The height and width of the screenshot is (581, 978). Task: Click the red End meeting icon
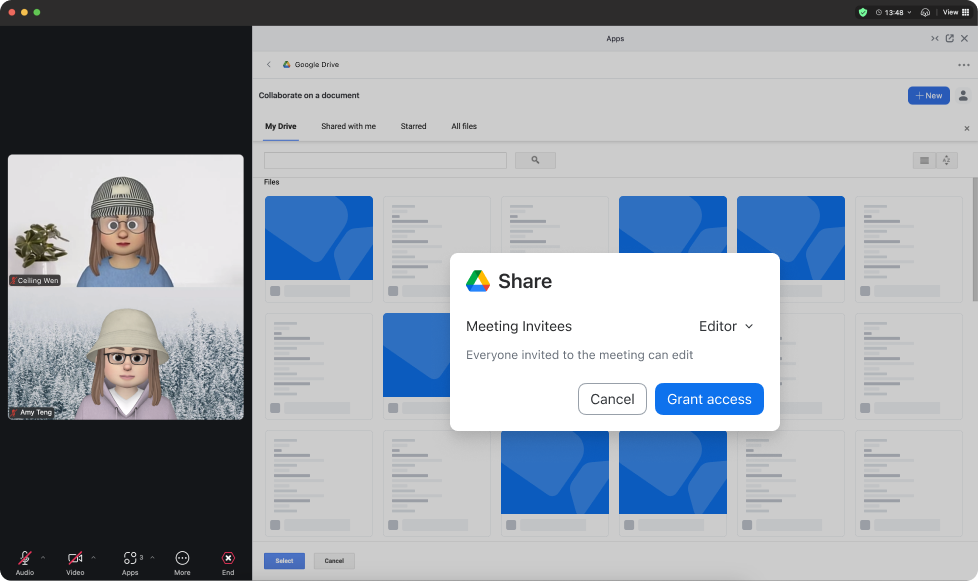pos(228,558)
